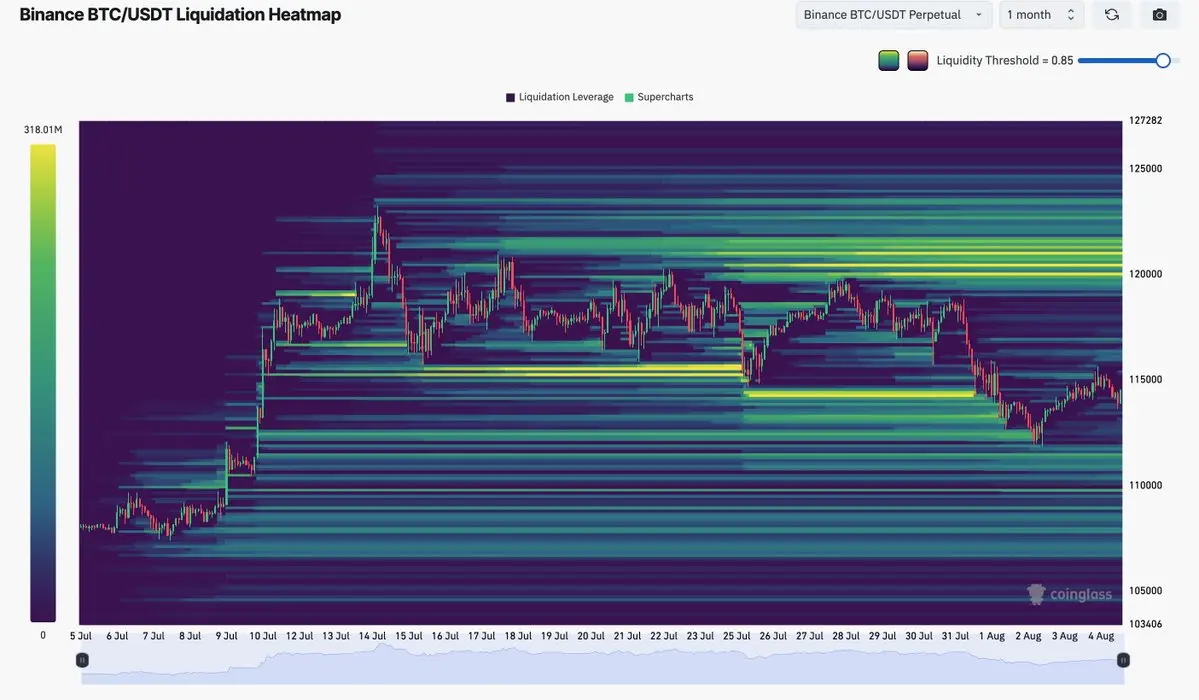Click the 115000 price axis label
The width and height of the screenshot is (1199, 700).
point(1145,379)
